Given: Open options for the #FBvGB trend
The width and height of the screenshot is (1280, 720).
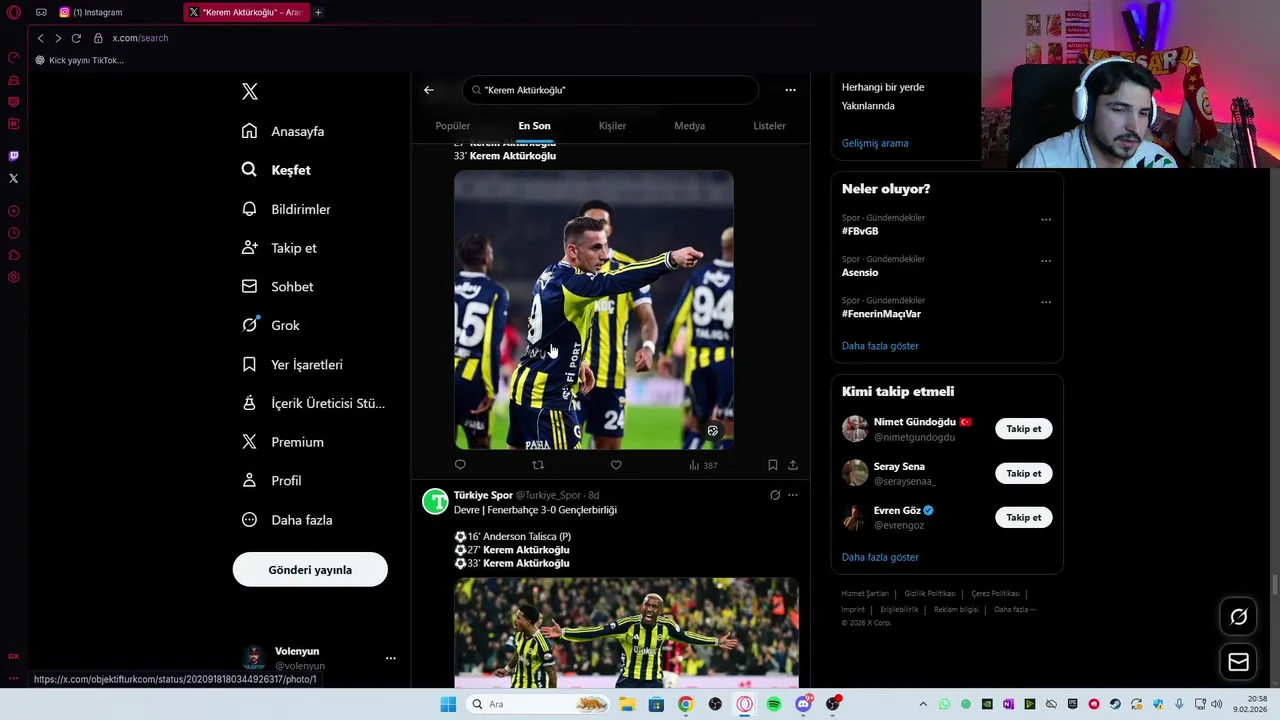Looking at the screenshot, I should [1046, 220].
